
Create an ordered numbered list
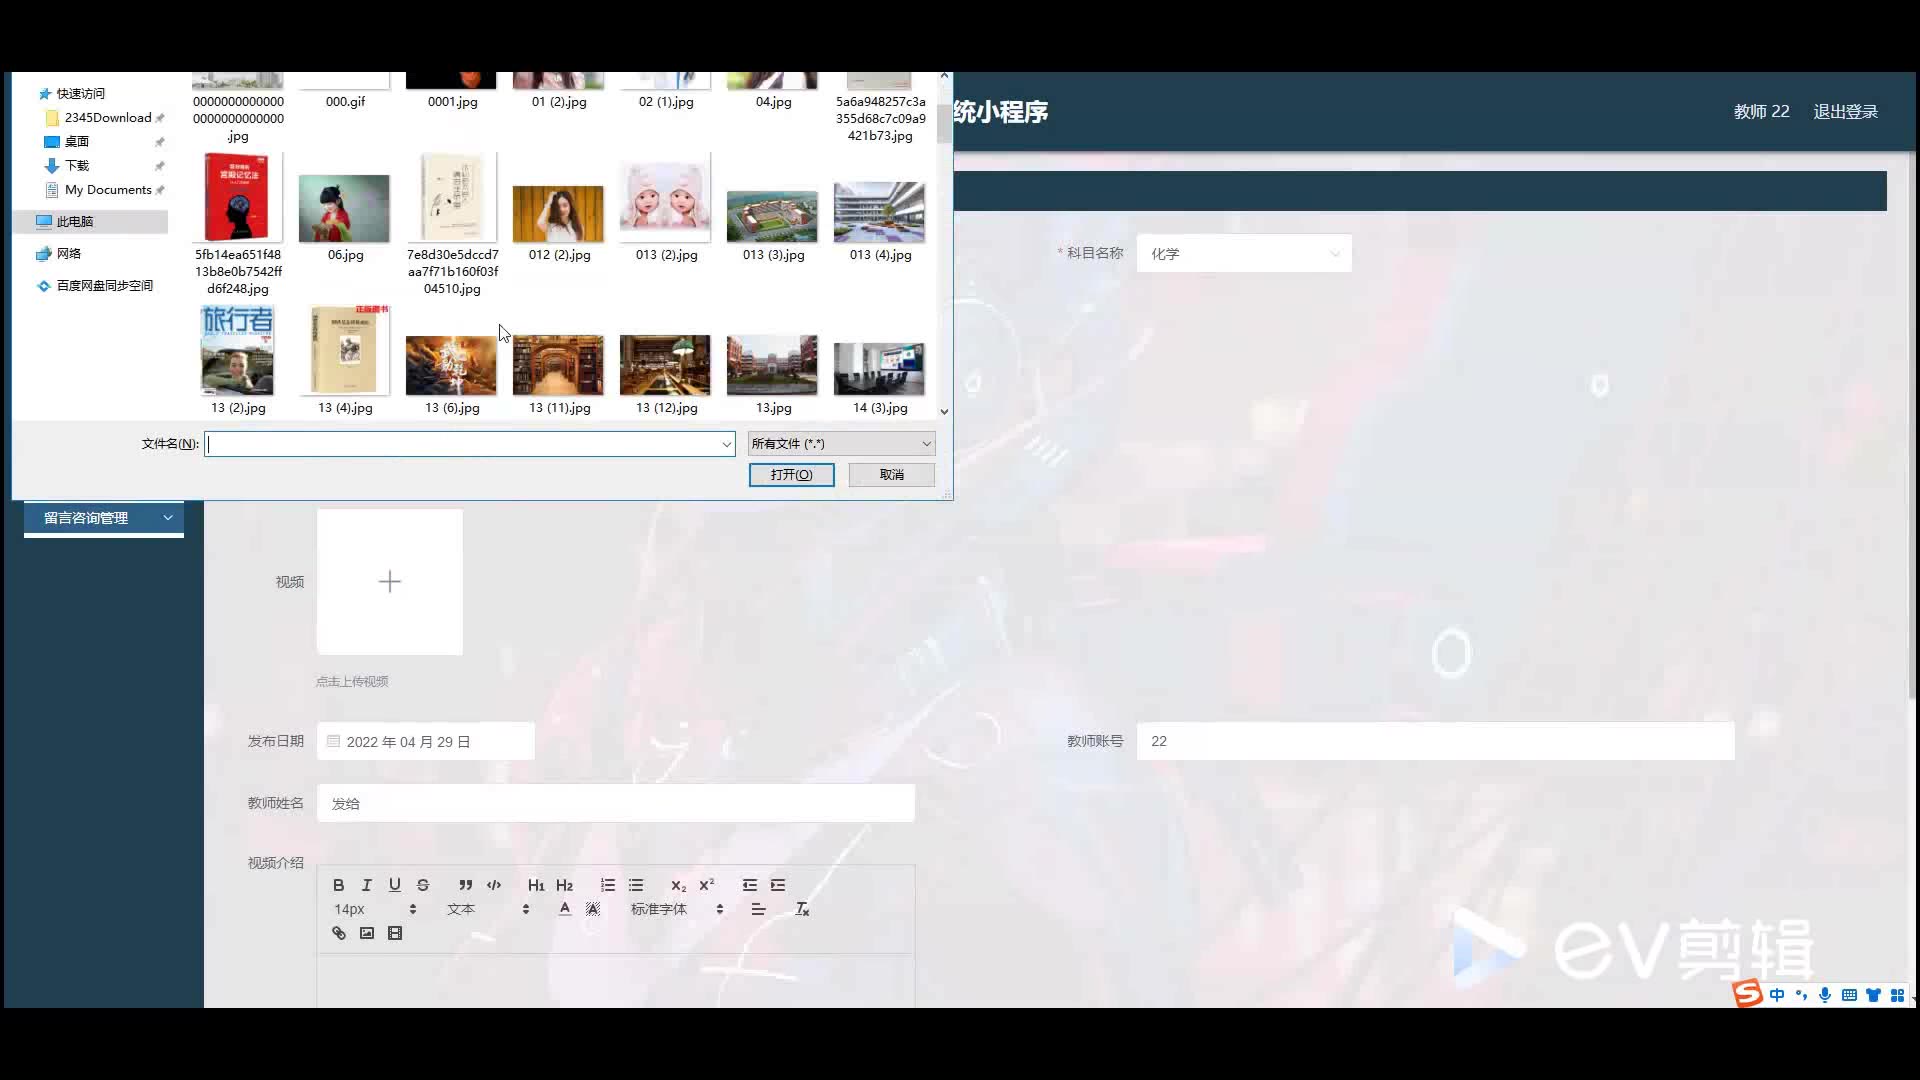(607, 885)
